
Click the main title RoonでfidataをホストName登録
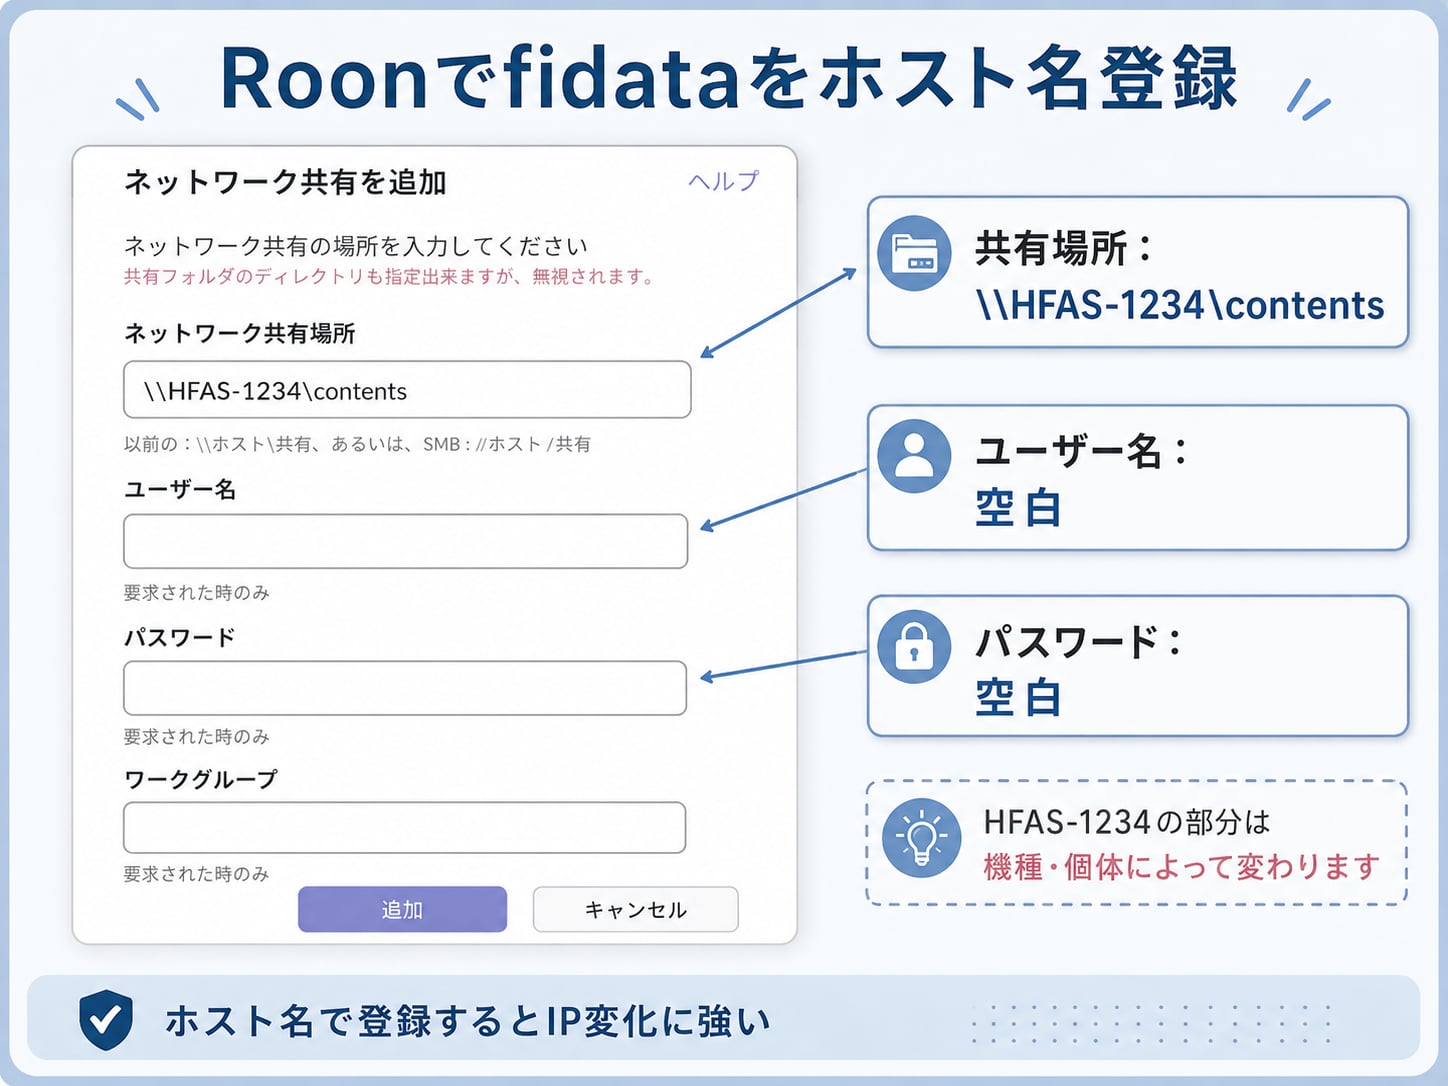pos(728,78)
